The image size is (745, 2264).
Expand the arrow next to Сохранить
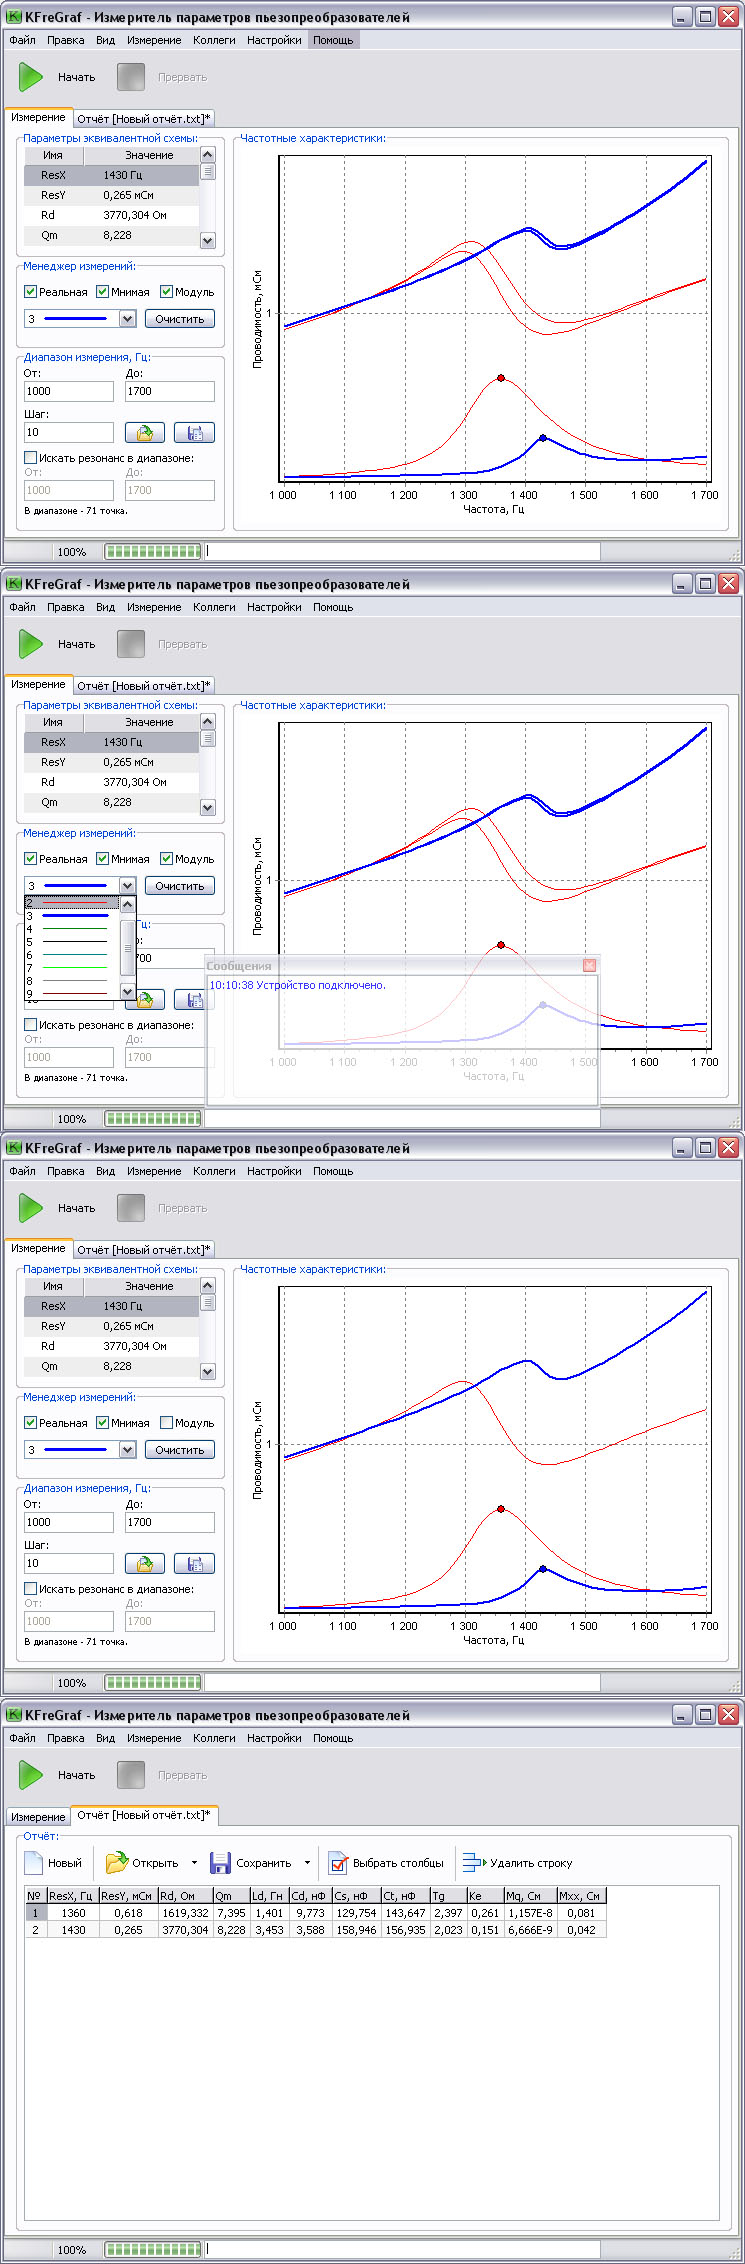pos(307,1863)
